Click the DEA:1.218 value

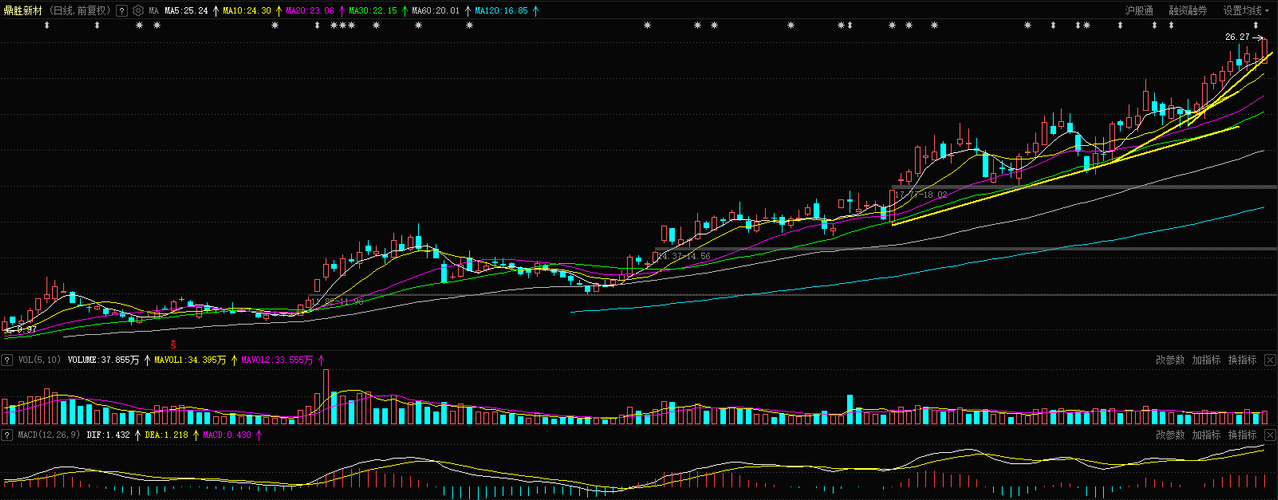(x=167, y=435)
